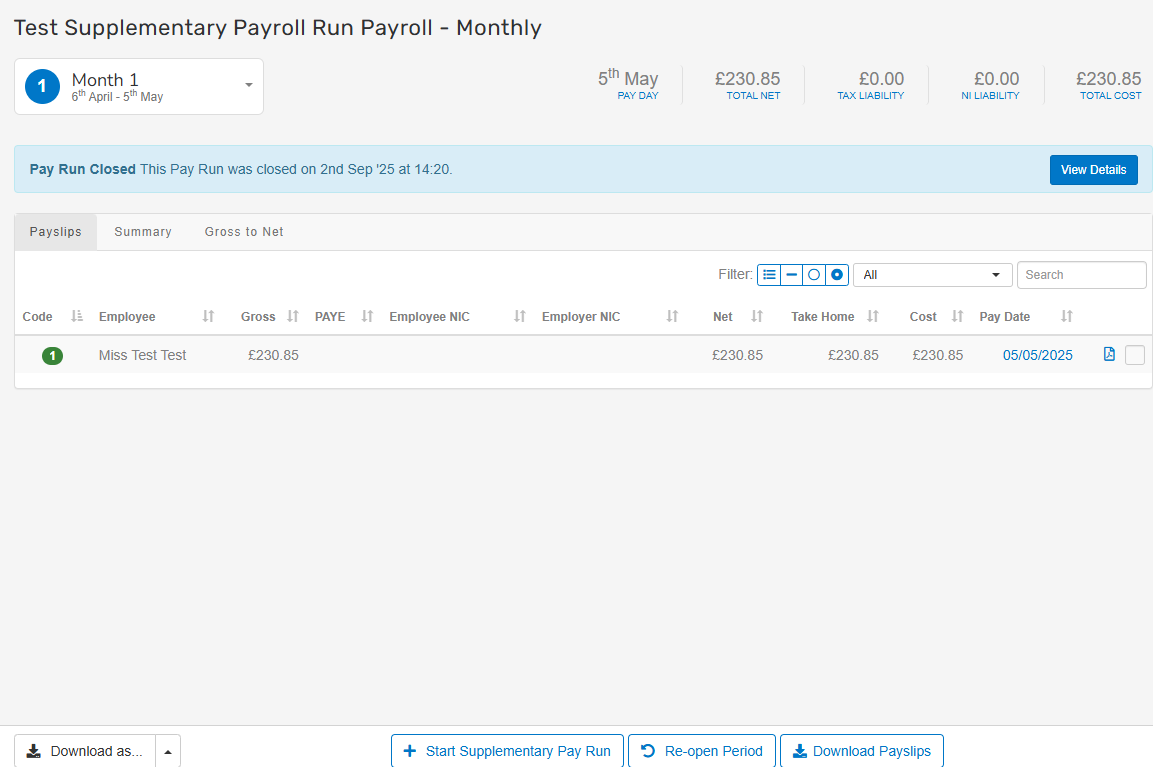Click the dash (minus) filter icon
The width and height of the screenshot is (1153, 769).
(x=791, y=275)
